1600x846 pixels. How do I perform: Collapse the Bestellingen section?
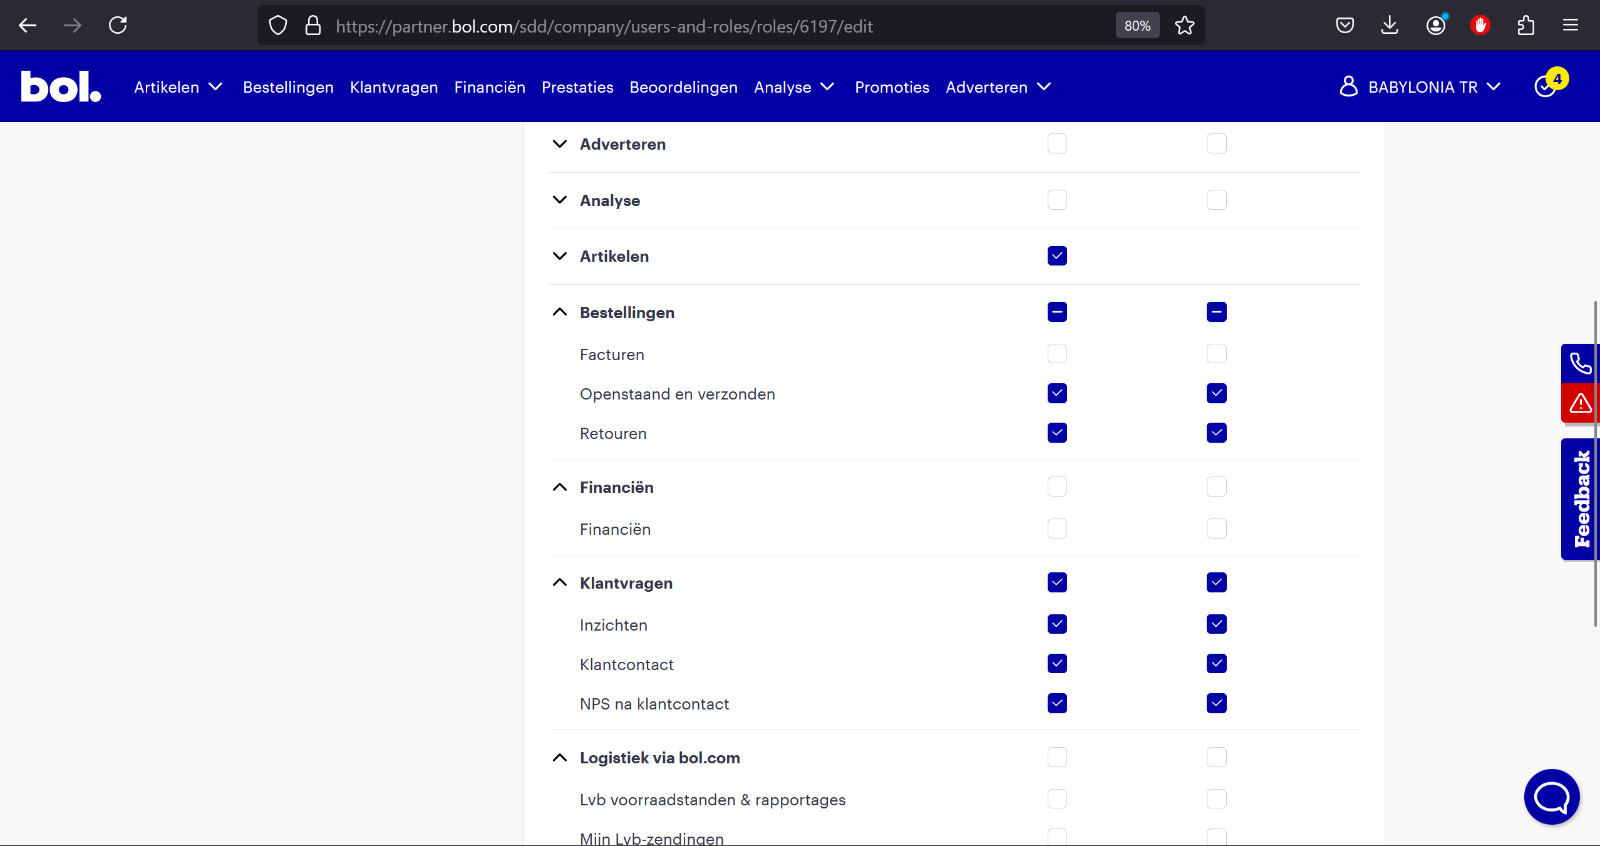(x=560, y=312)
